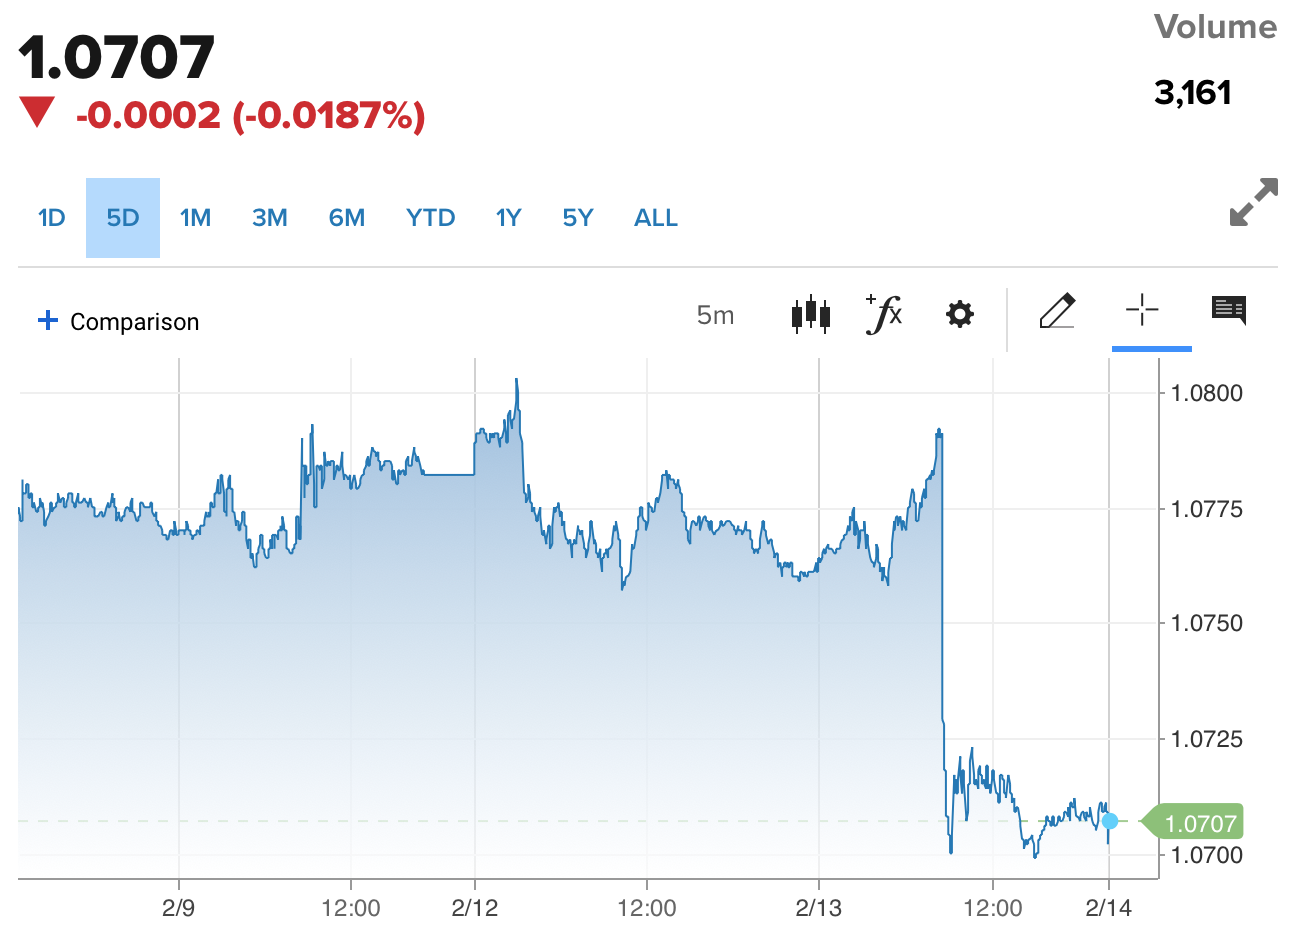Toggle the crosshair tool
The image size is (1298, 942).
point(1142,311)
